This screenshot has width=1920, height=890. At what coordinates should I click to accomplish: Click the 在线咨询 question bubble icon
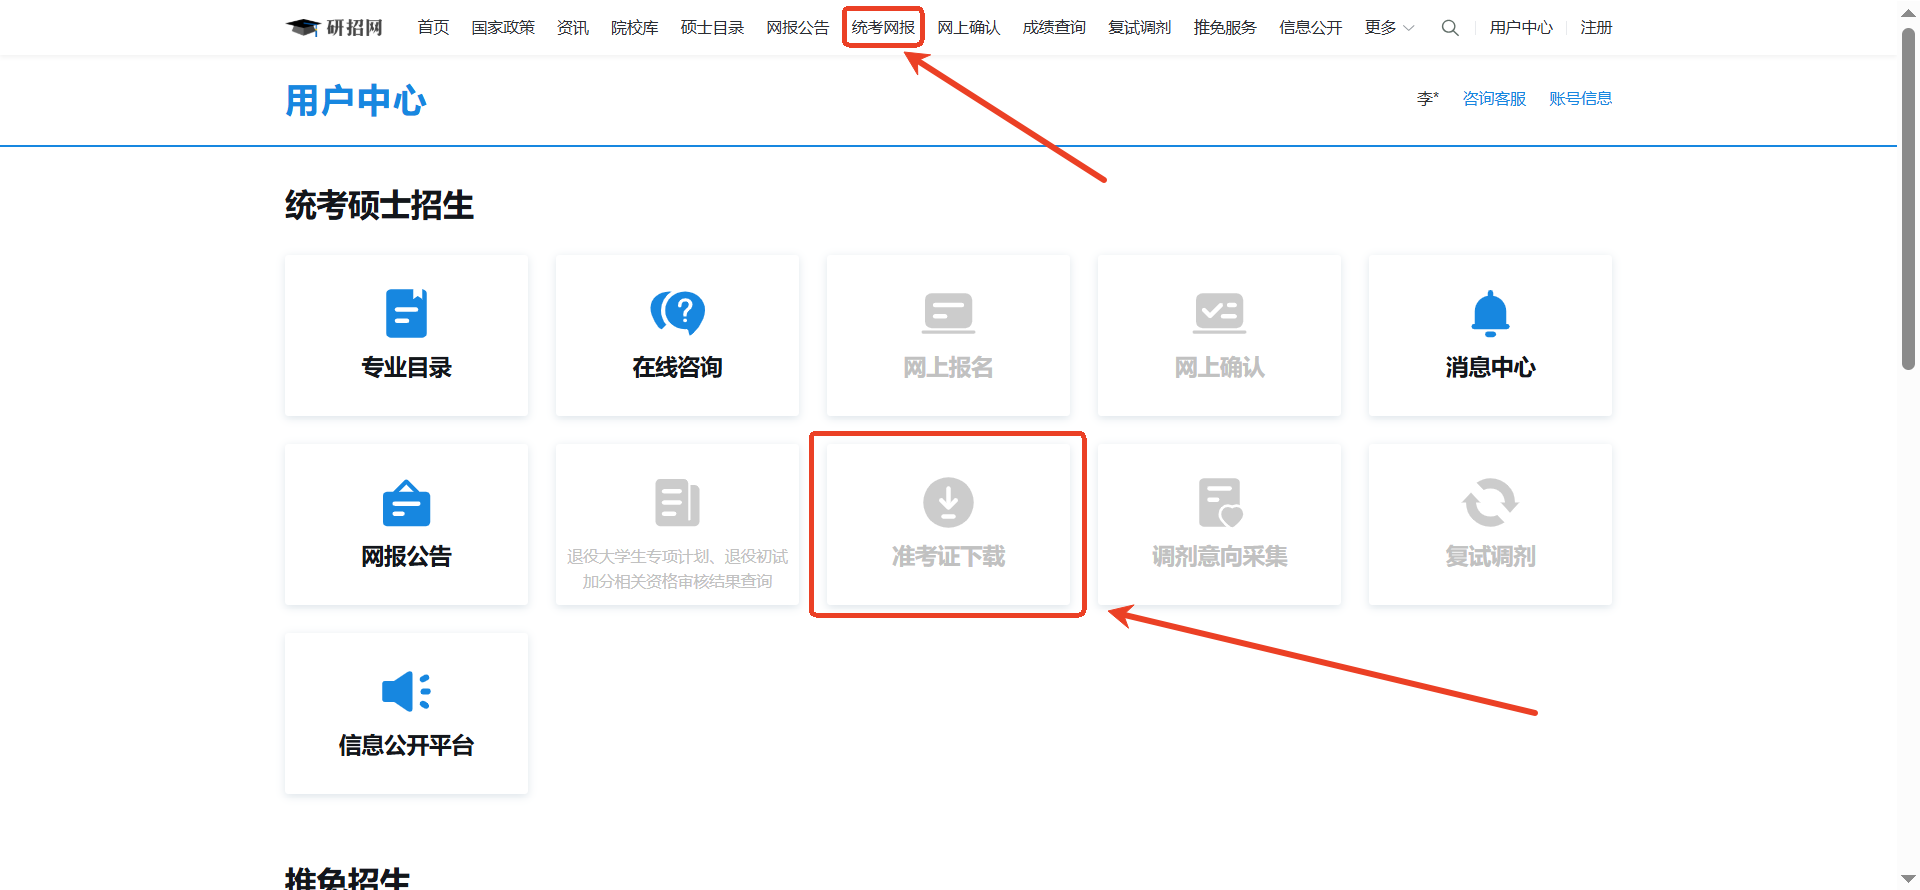click(677, 313)
